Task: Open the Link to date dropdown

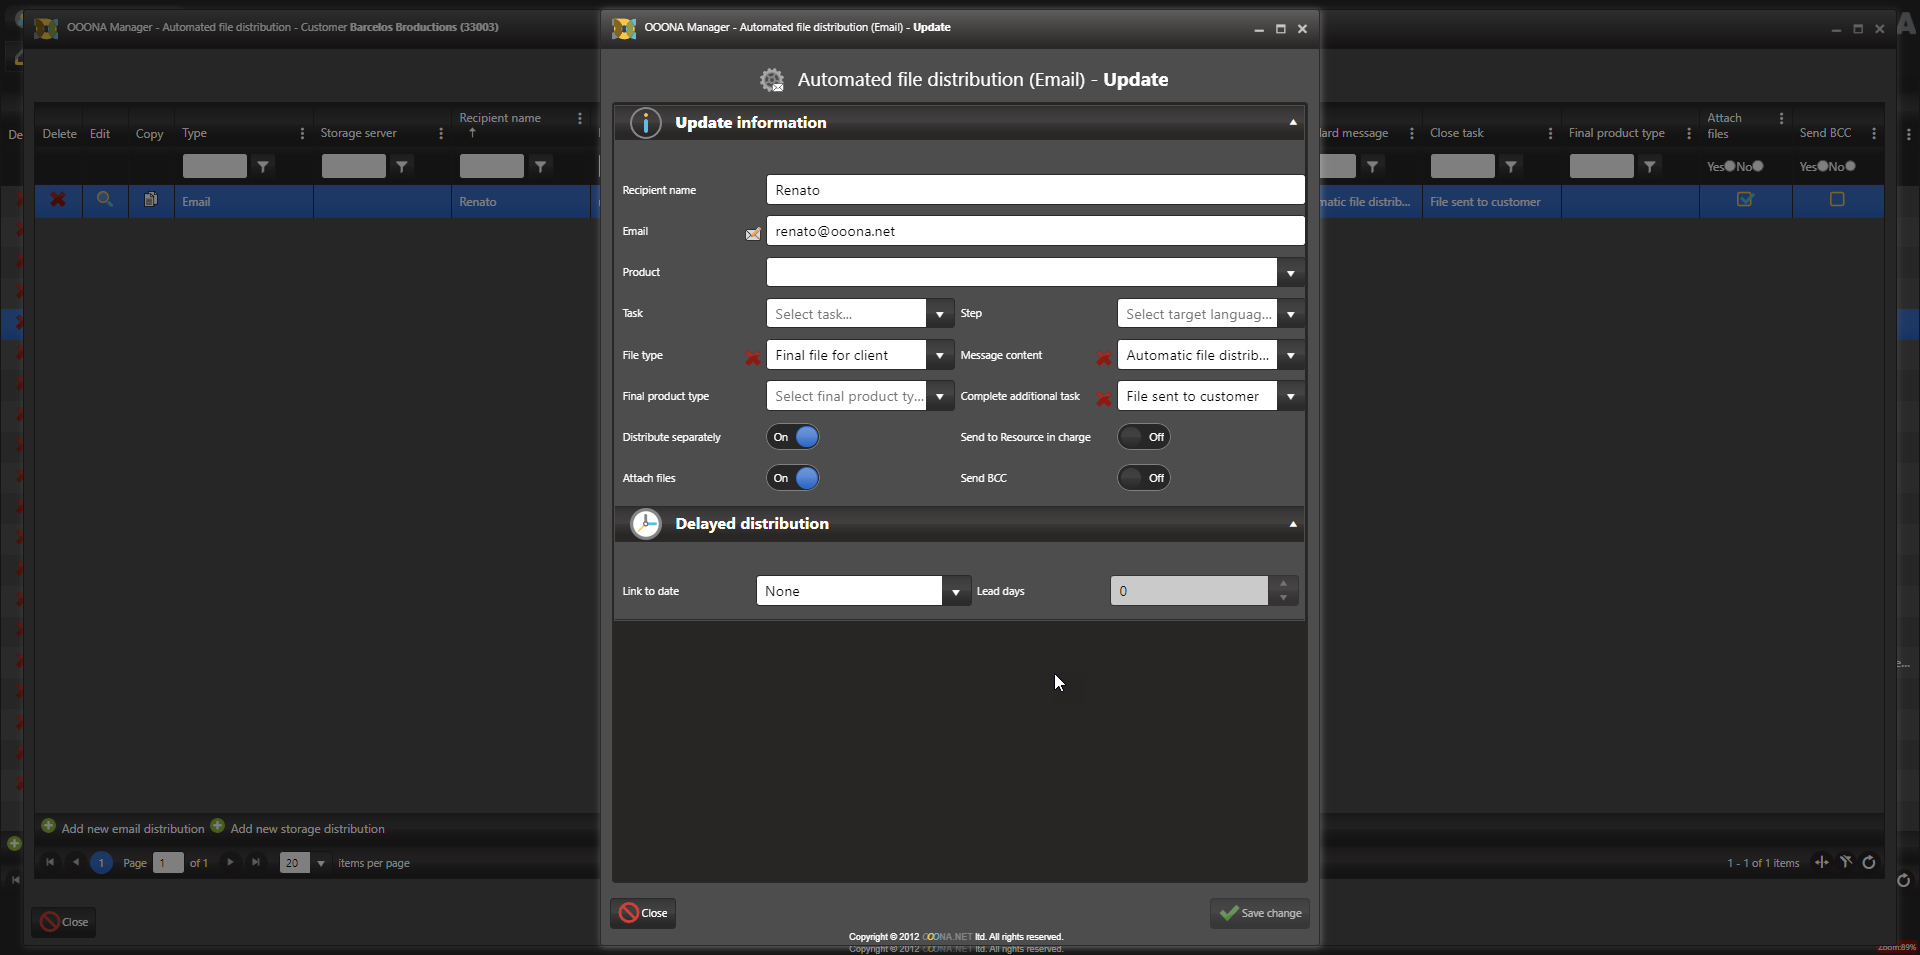Action: pyautogui.click(x=955, y=592)
